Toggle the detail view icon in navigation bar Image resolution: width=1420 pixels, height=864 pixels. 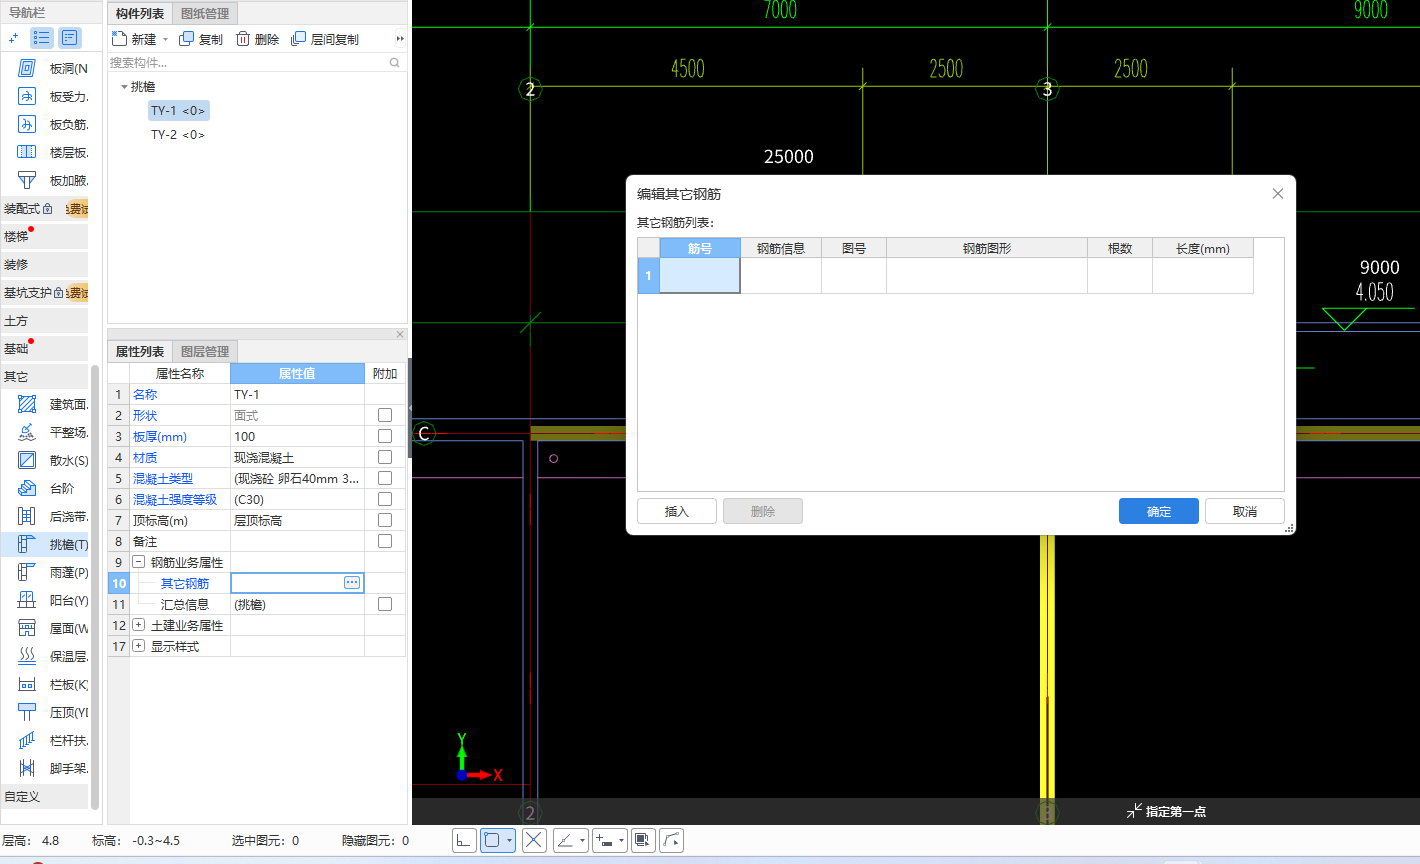click(x=69, y=38)
